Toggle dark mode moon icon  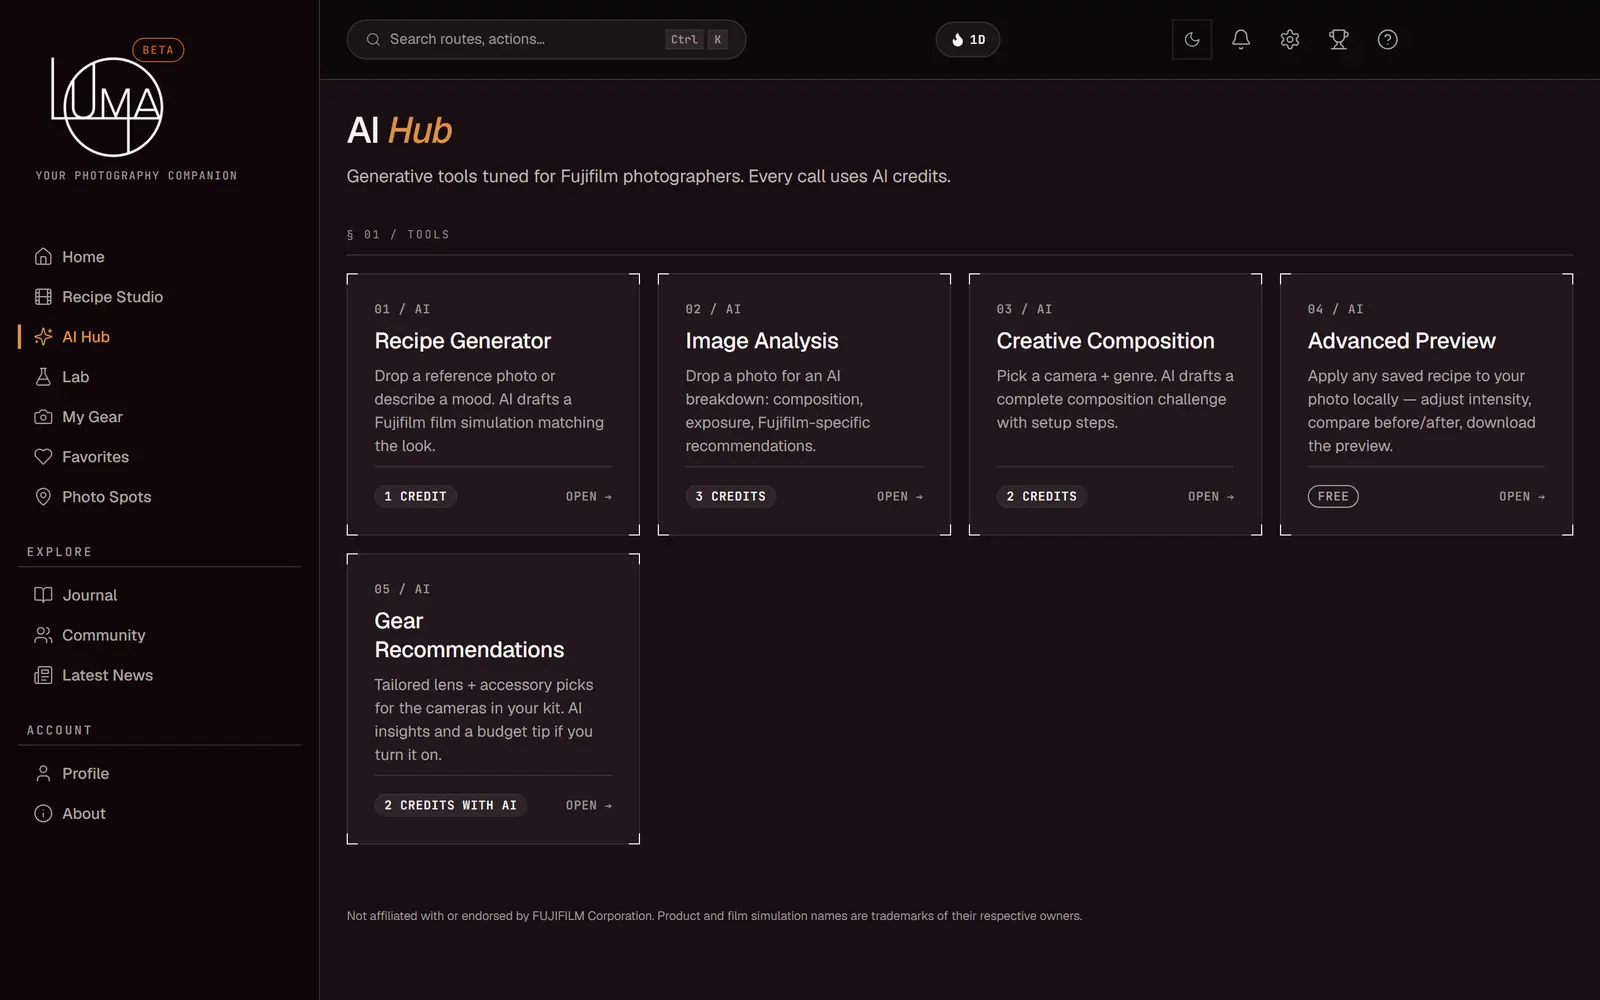click(1192, 40)
